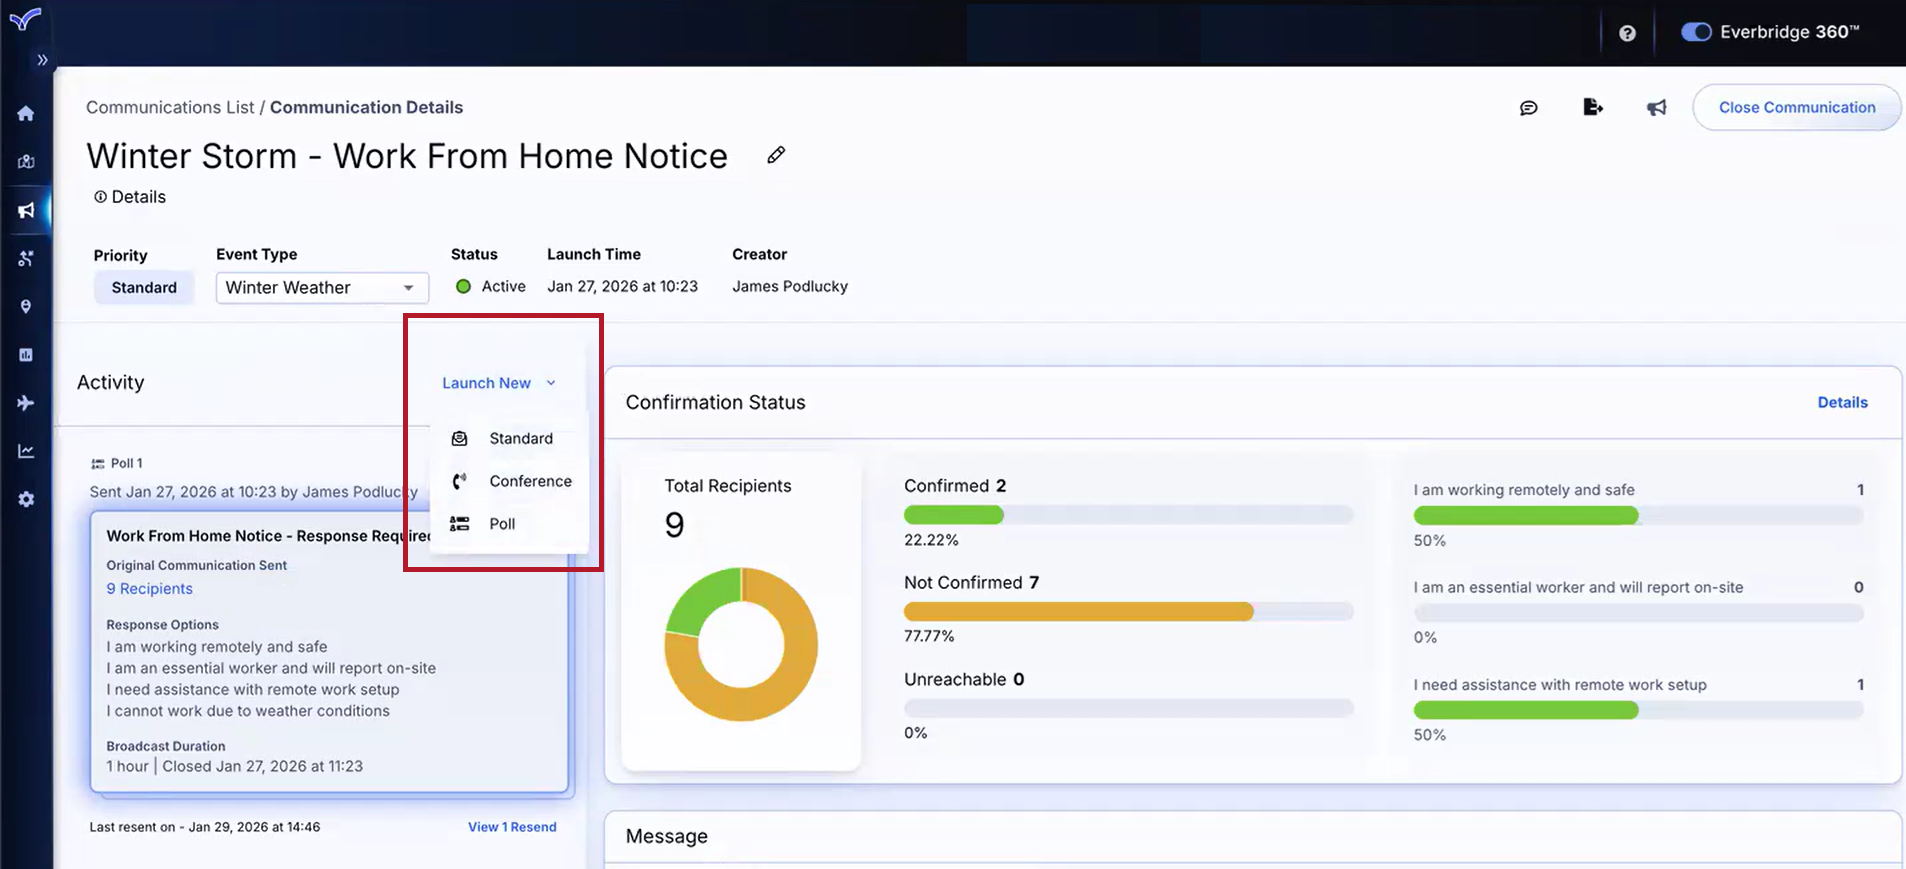This screenshot has height=869, width=1906.
Task: Open the Confirmation Status Details link
Action: tap(1842, 402)
